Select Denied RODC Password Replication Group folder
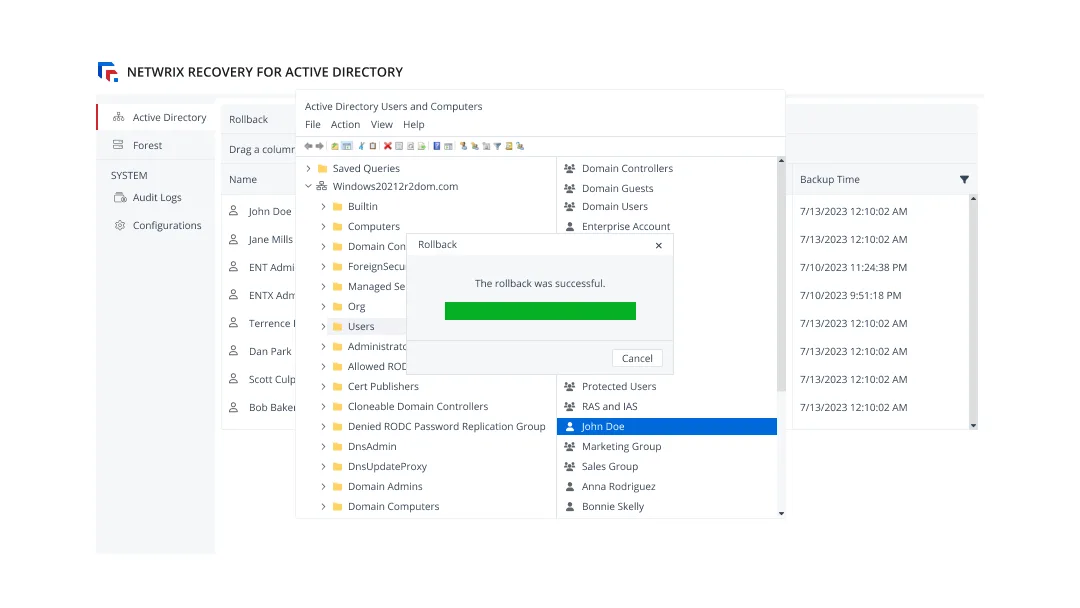 point(446,426)
